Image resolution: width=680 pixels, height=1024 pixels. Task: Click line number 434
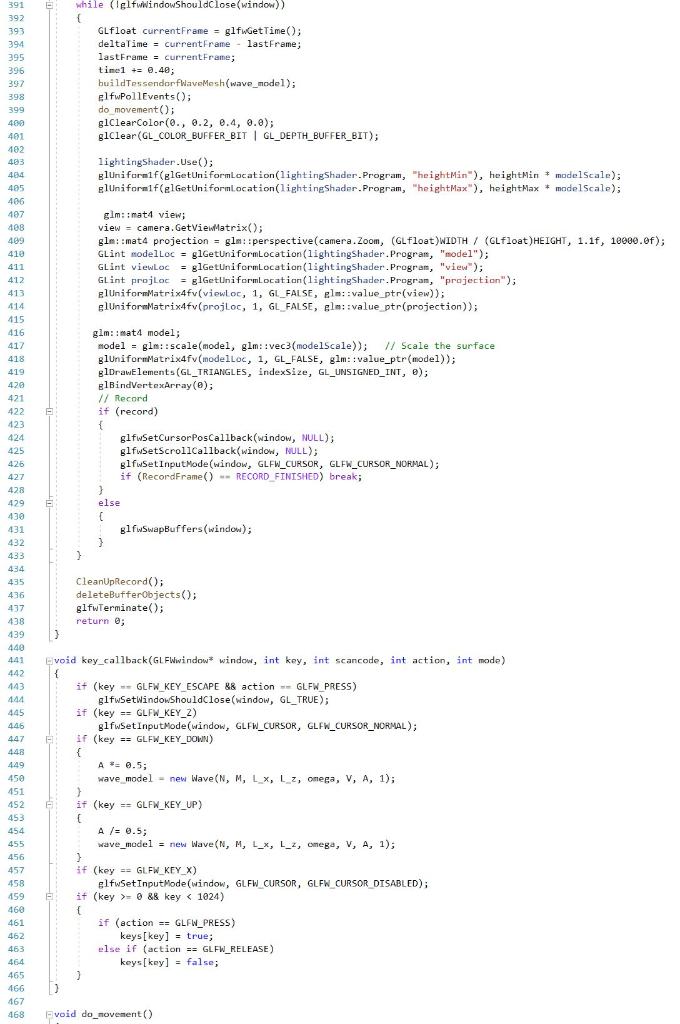(x=15, y=568)
